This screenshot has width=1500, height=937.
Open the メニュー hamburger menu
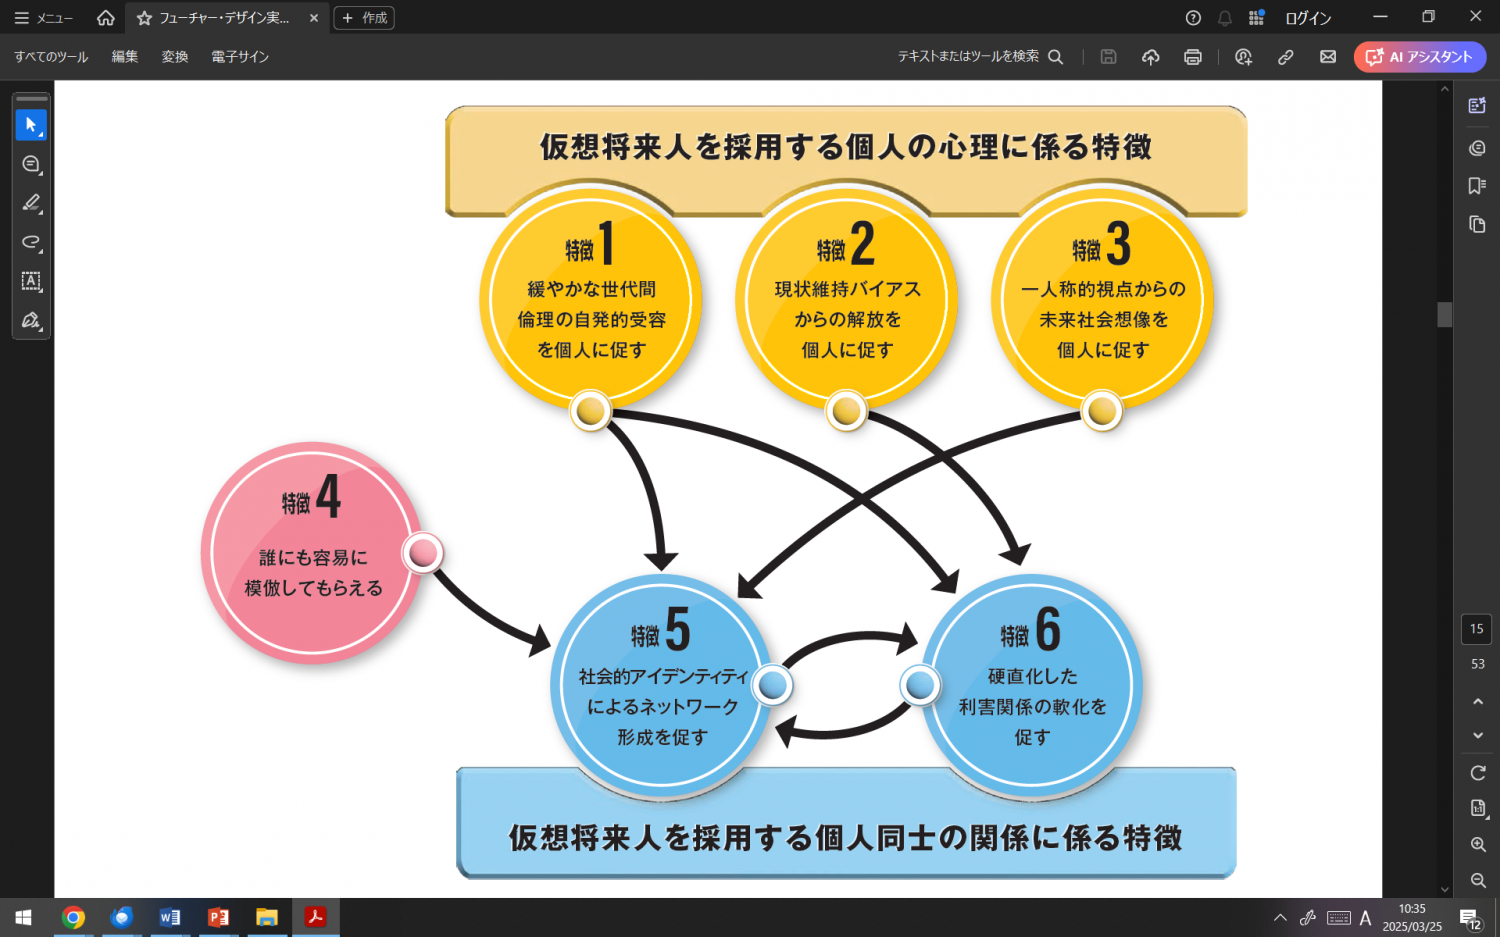(x=43, y=18)
